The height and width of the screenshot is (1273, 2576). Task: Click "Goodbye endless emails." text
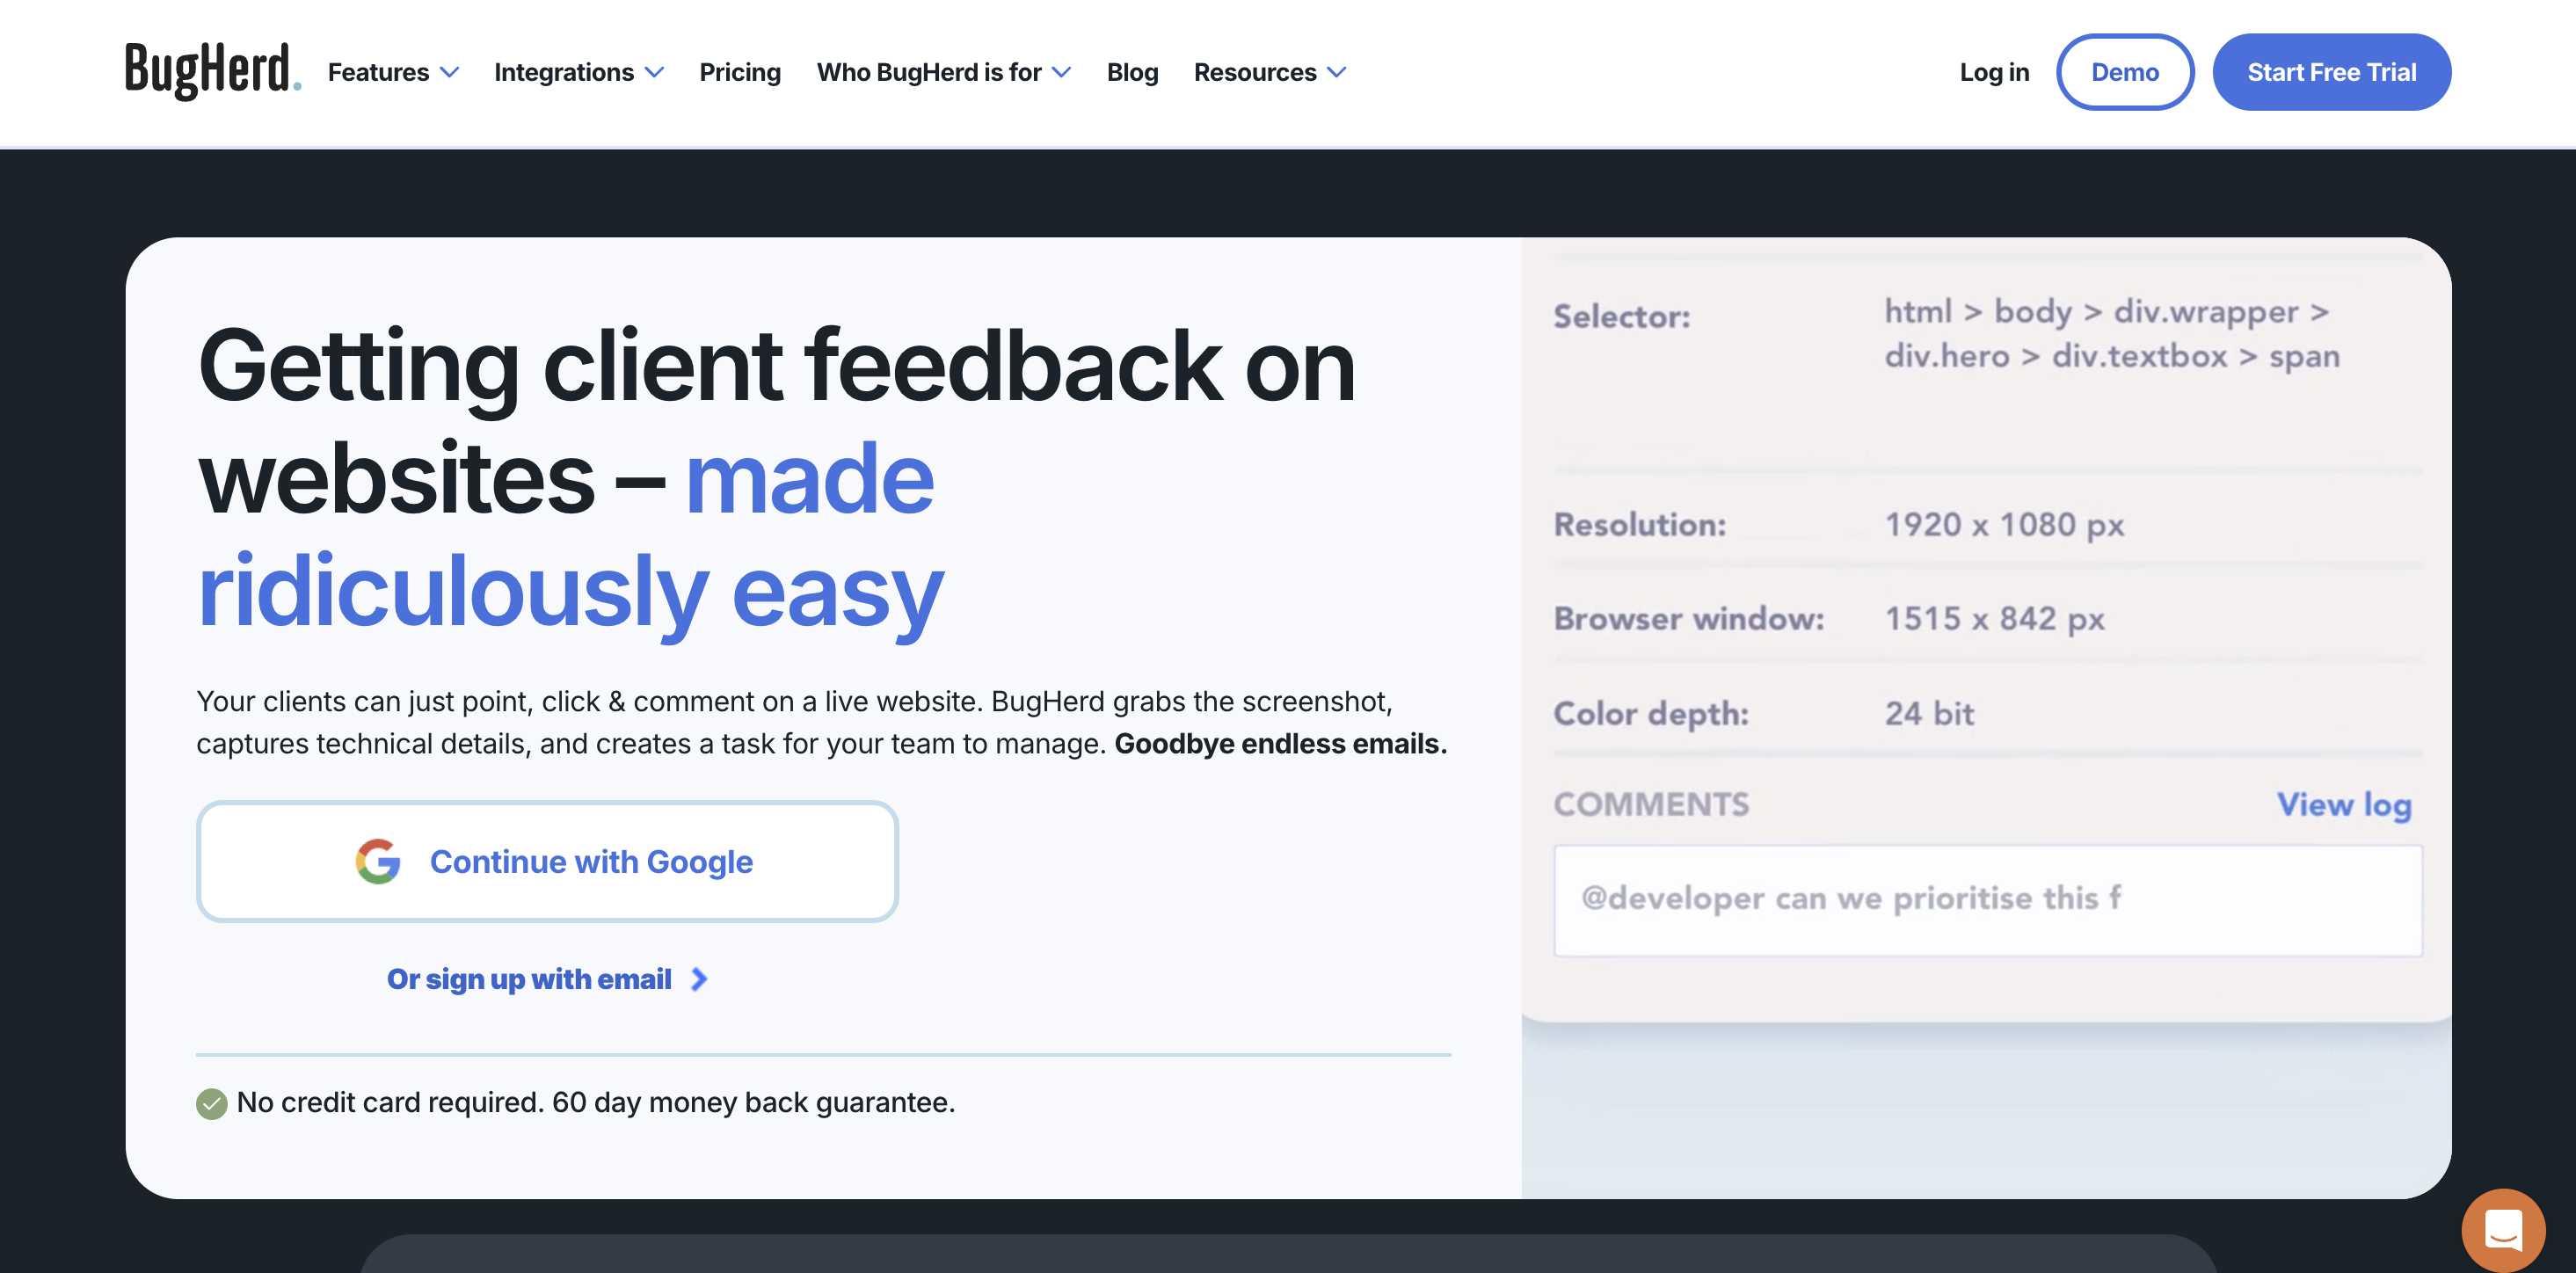coord(1280,744)
